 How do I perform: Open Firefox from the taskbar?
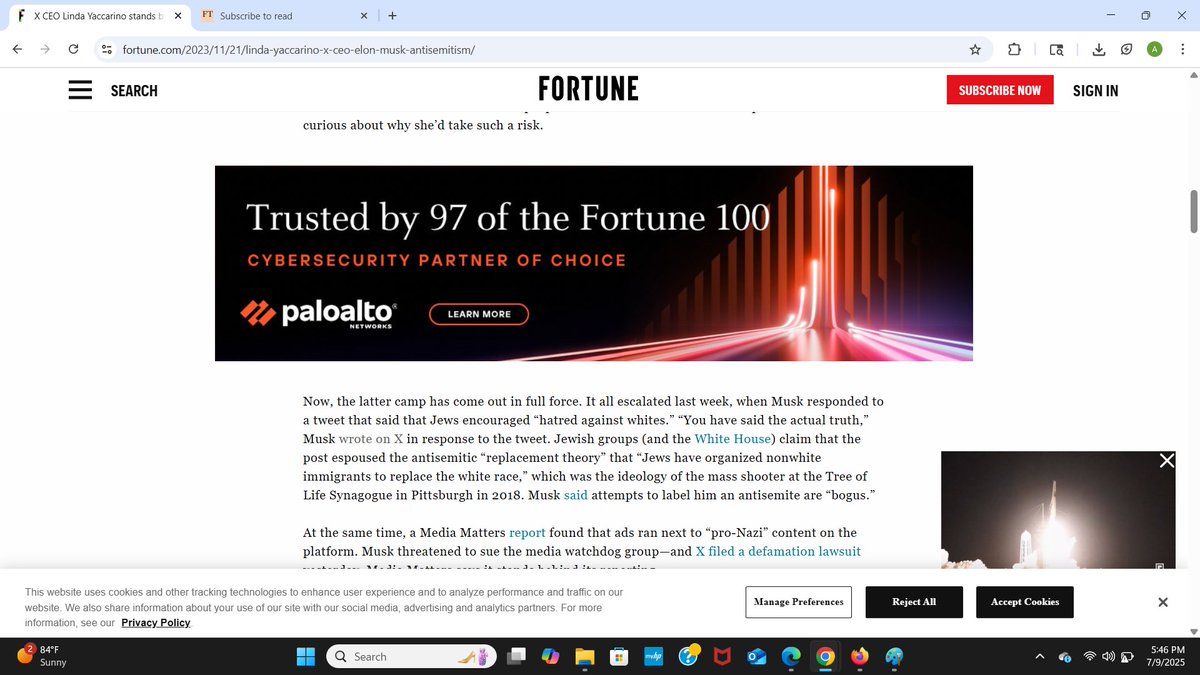click(x=859, y=656)
